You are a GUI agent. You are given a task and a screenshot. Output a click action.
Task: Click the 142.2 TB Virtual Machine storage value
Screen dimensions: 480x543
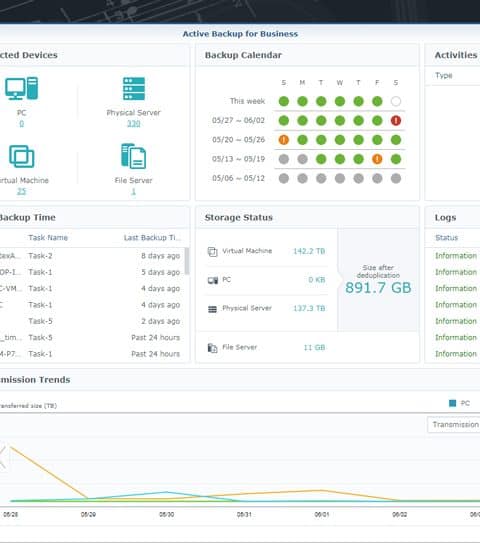click(309, 251)
